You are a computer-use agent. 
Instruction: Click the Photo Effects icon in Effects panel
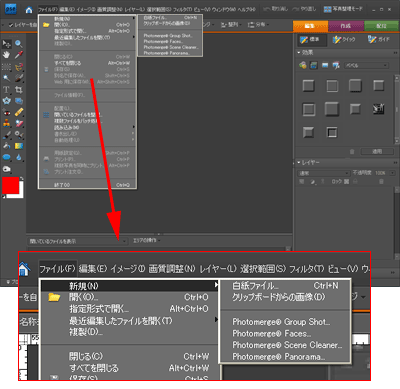pyautogui.click(x=325, y=65)
